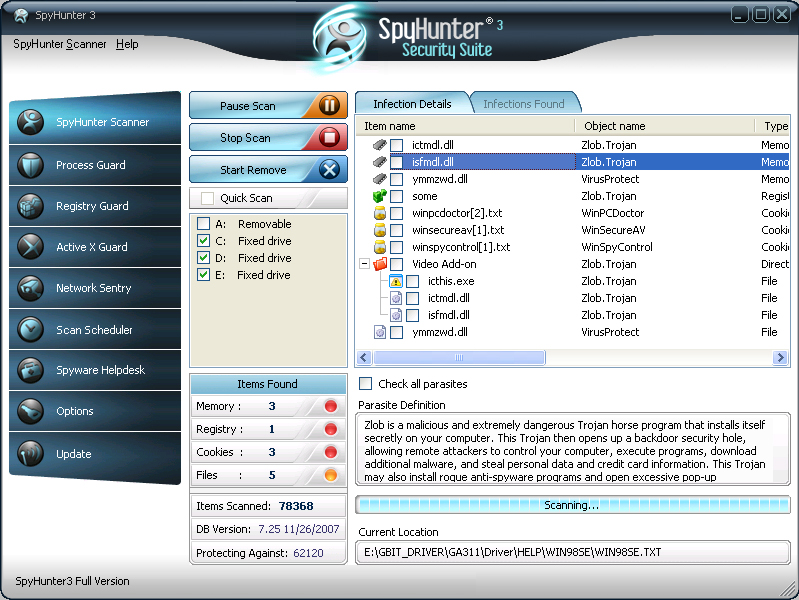Uncheck the E: Fixed drive checkbox

[204, 275]
